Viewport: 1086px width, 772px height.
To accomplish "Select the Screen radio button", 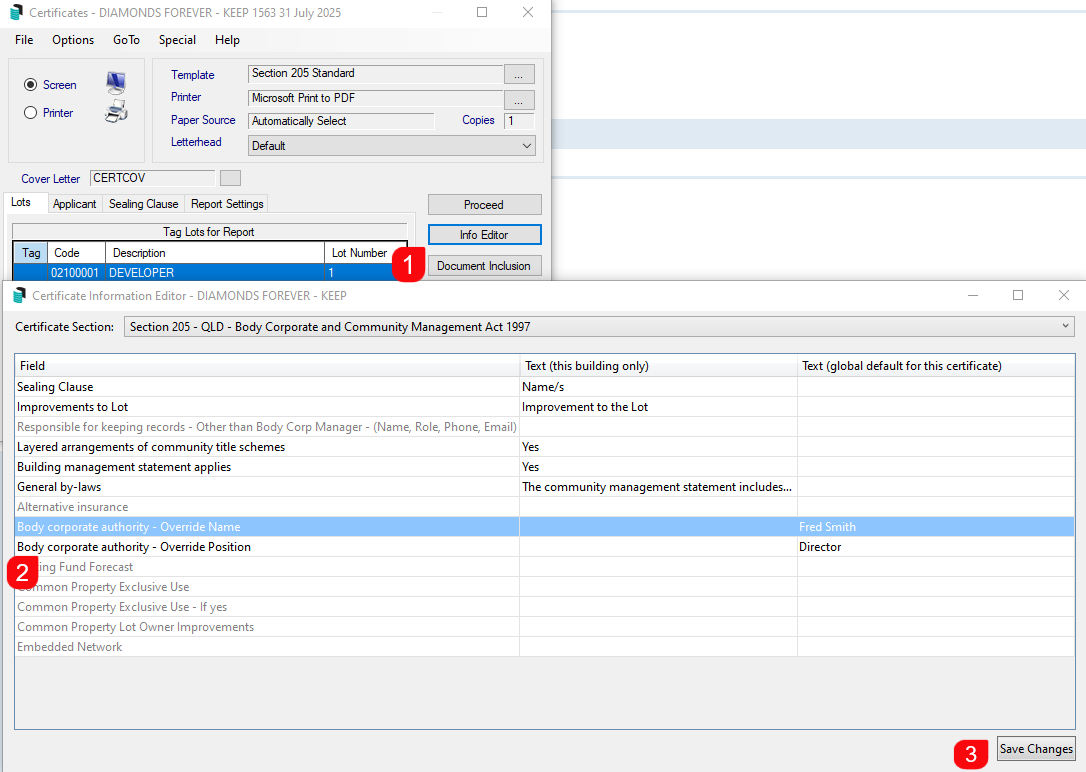I will coord(30,84).
